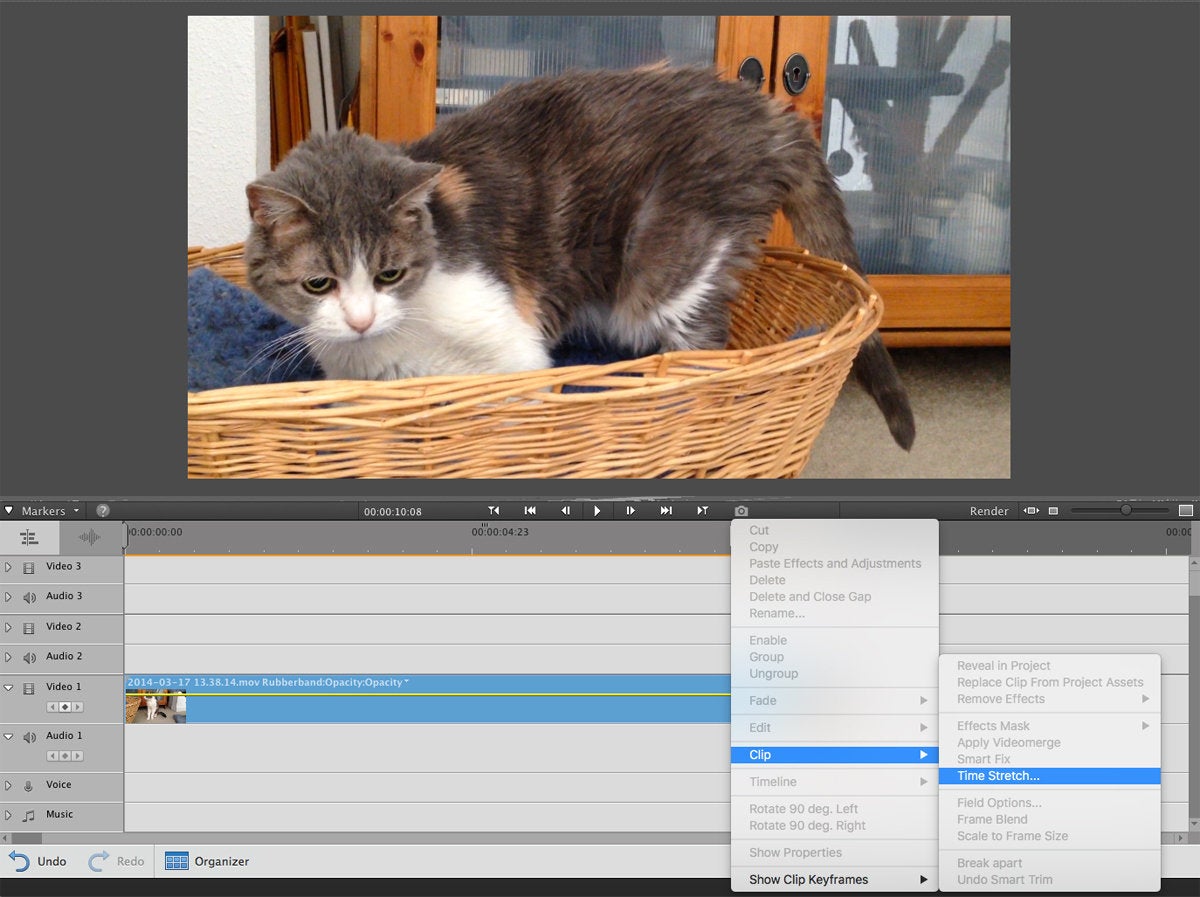
Task: Click the Video 3 filmstrip icon
Action: tap(29, 567)
